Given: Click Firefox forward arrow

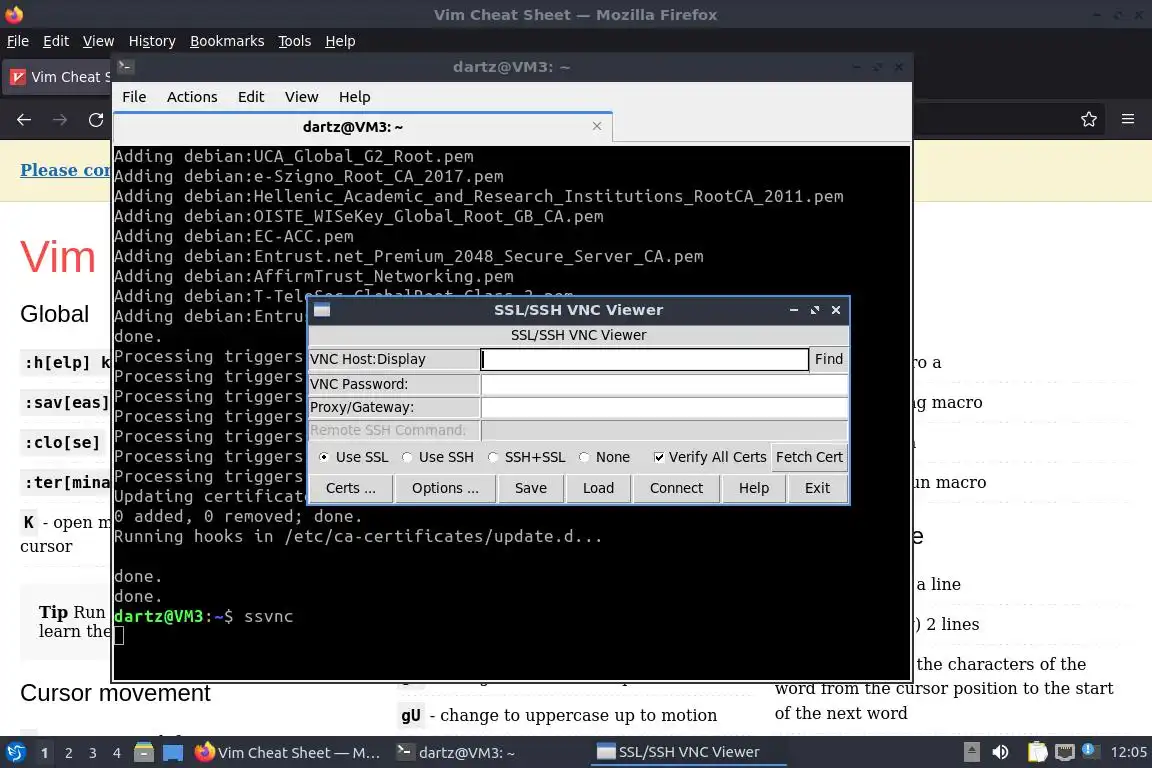Looking at the screenshot, I should 60,119.
